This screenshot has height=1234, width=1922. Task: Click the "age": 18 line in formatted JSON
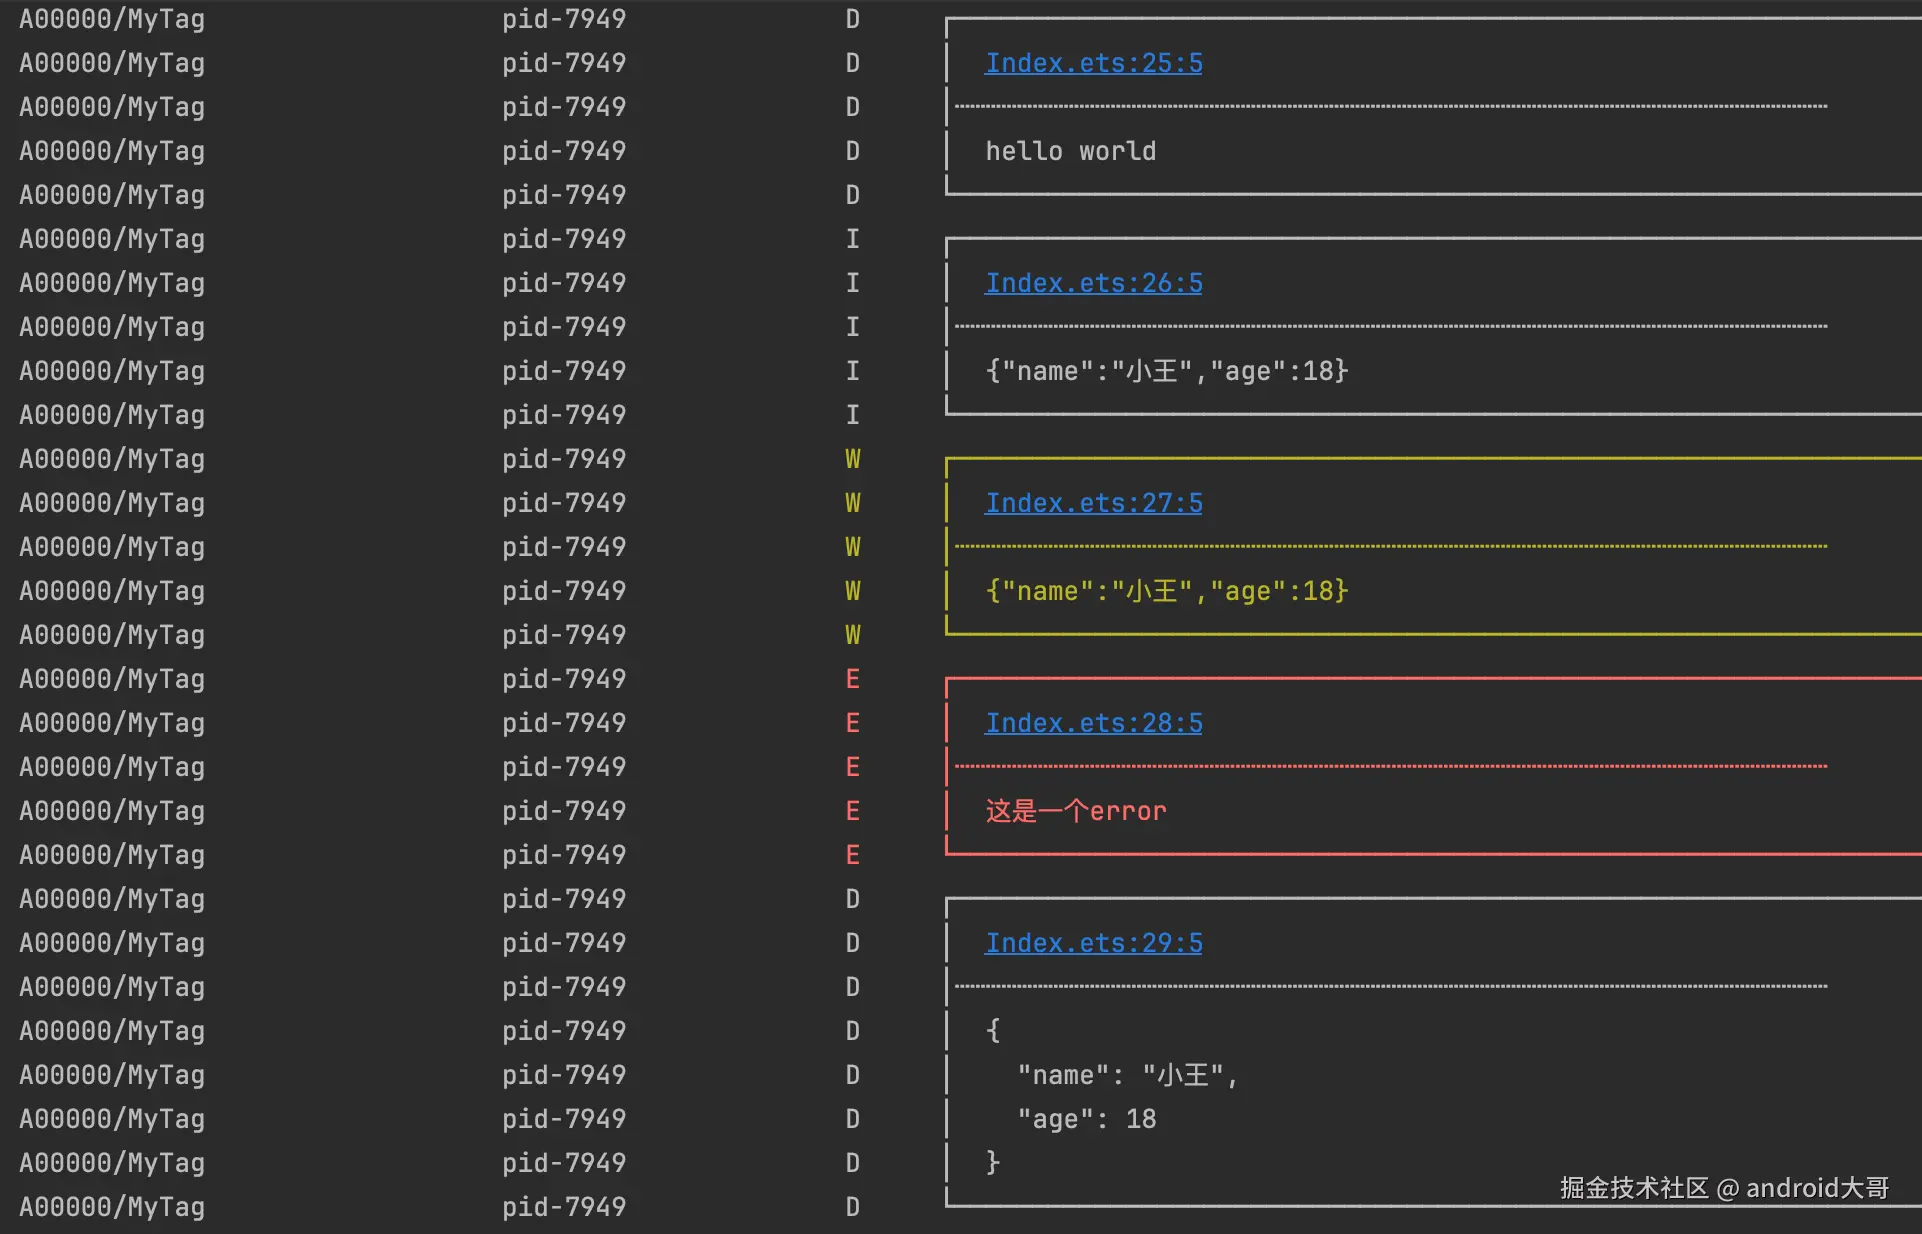pyautogui.click(x=1086, y=1119)
